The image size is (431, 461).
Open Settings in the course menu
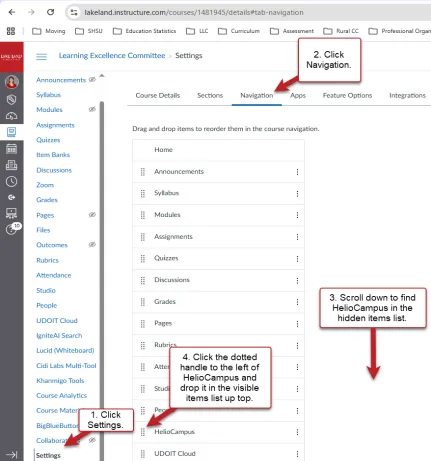click(48, 455)
